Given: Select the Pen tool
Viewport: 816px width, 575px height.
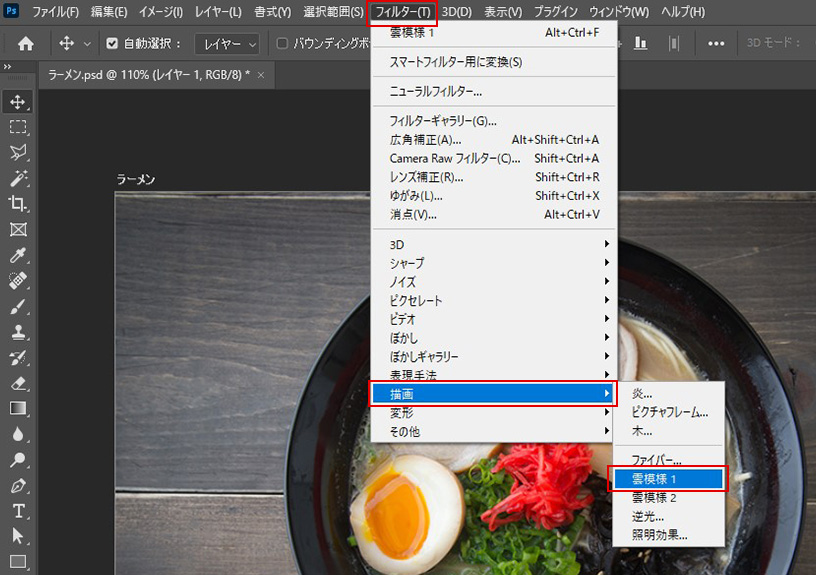Looking at the screenshot, I should (x=18, y=485).
